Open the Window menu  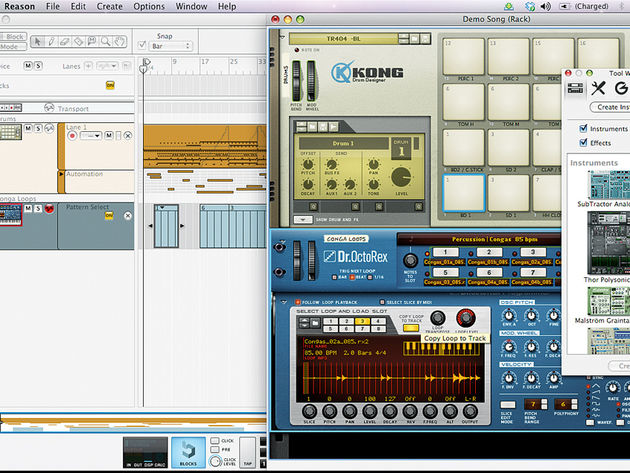[x=191, y=6]
